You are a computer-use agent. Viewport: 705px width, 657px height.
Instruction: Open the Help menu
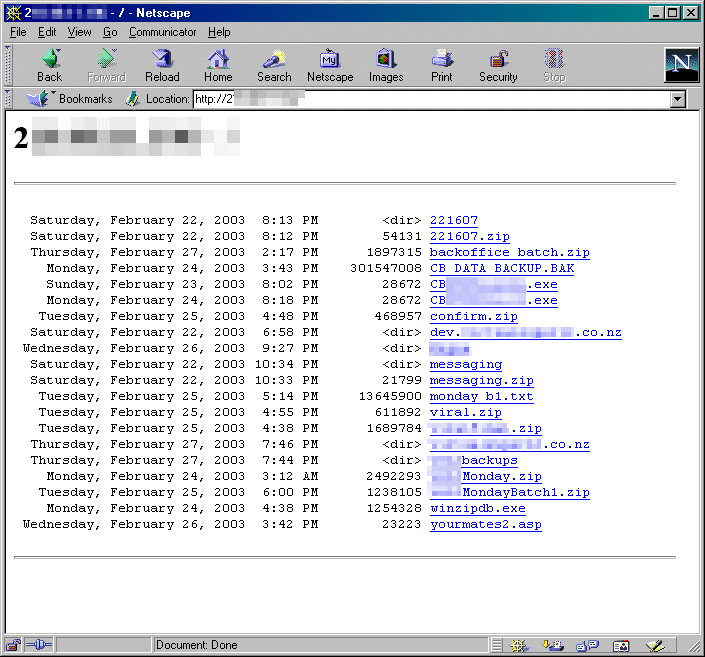click(218, 32)
